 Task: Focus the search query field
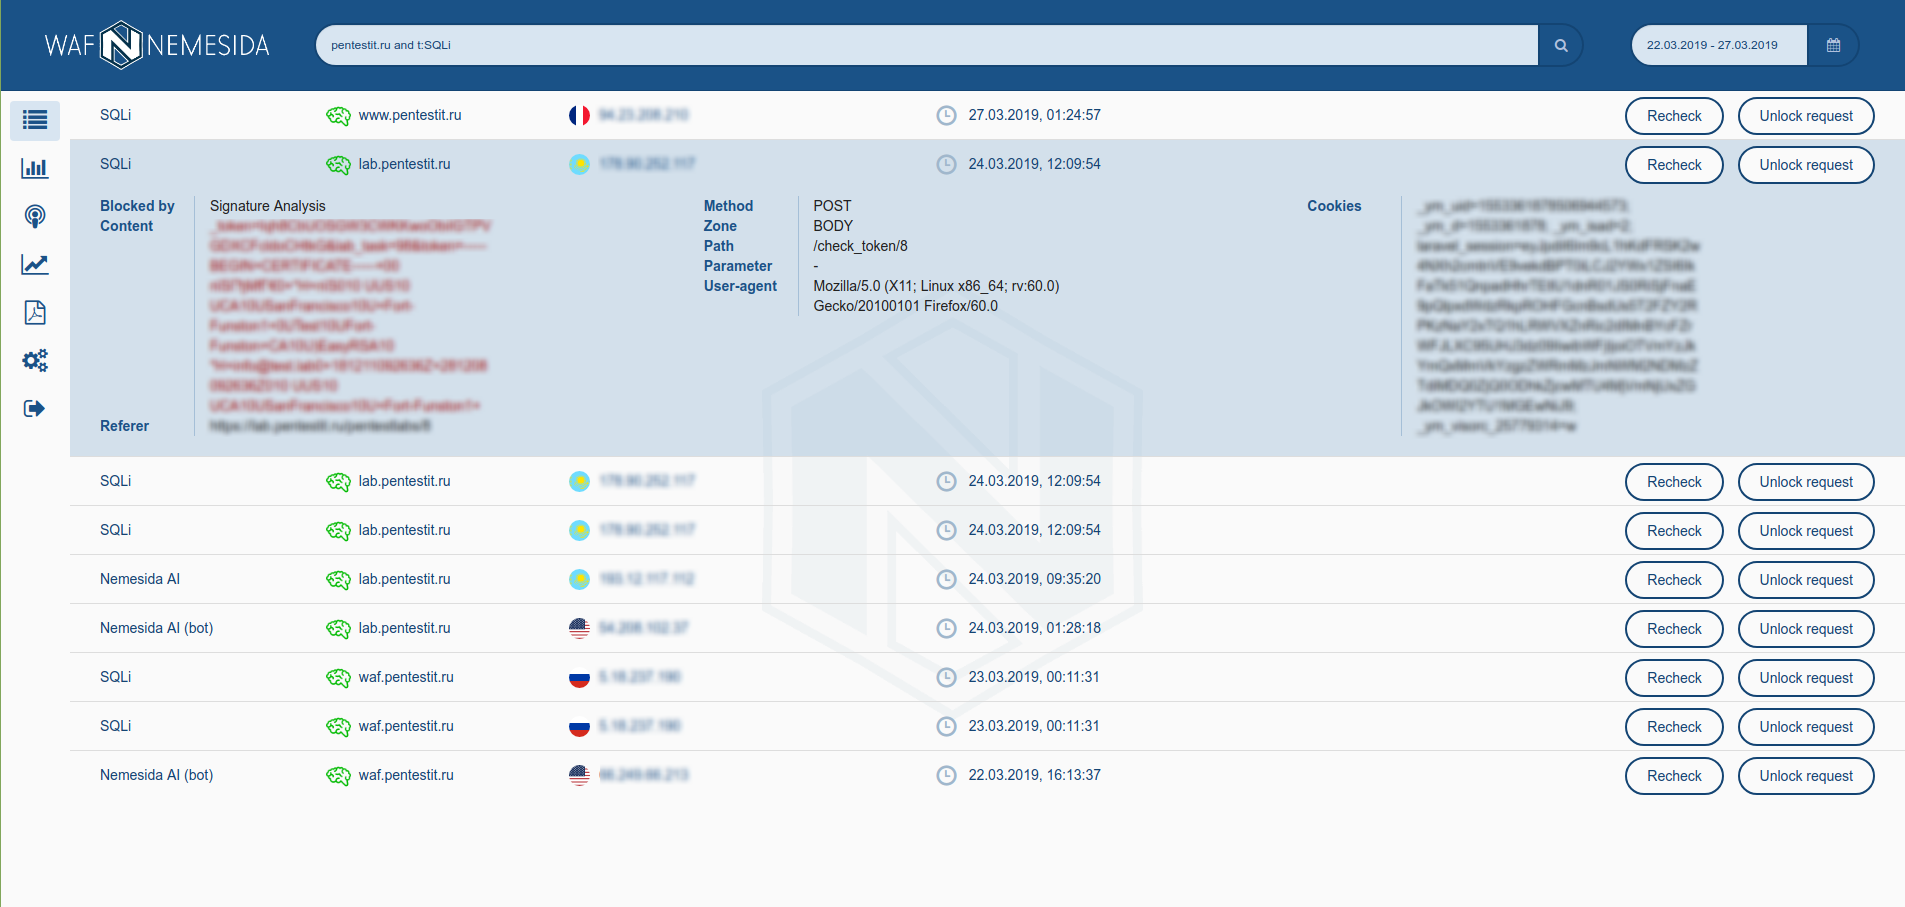click(x=926, y=45)
